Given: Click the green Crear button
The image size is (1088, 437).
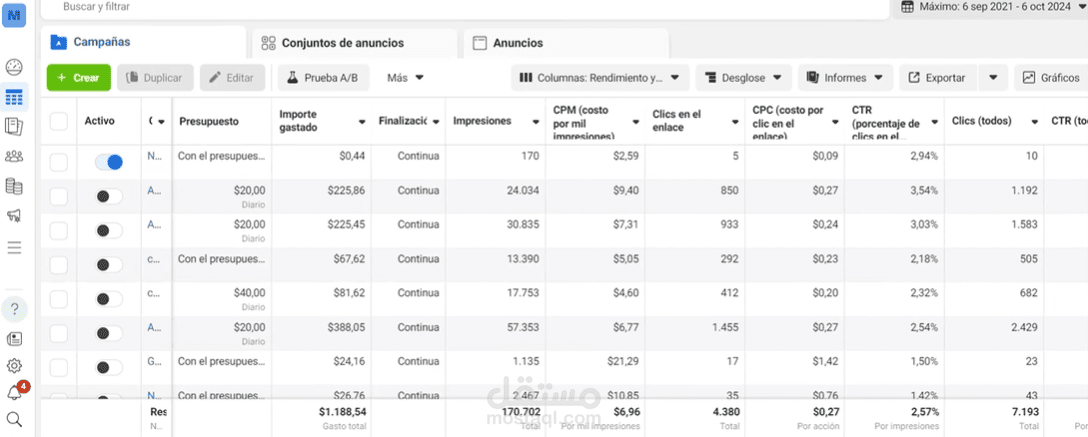Looking at the screenshot, I should coord(78,77).
